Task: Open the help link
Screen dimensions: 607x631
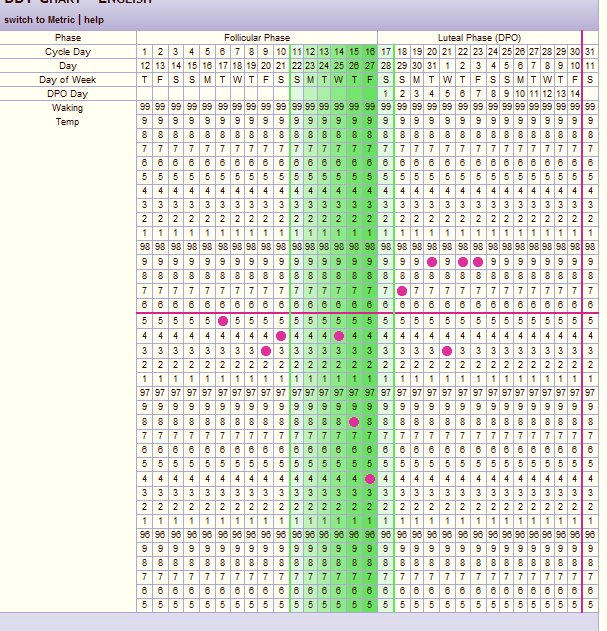Action: point(94,20)
